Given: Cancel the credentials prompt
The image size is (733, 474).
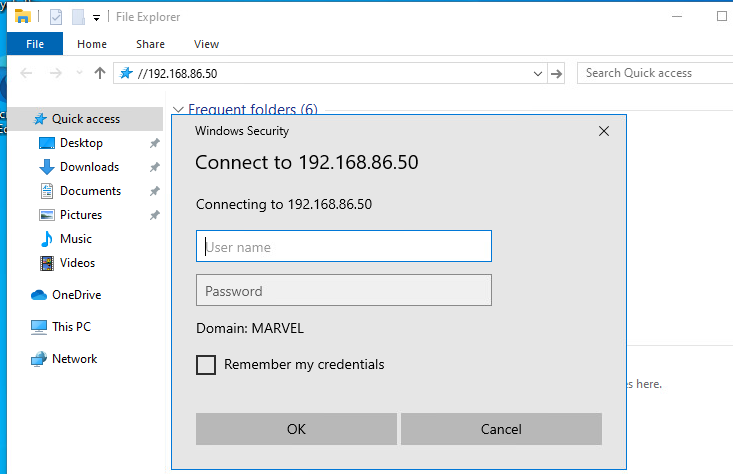Looking at the screenshot, I should coord(501,429).
